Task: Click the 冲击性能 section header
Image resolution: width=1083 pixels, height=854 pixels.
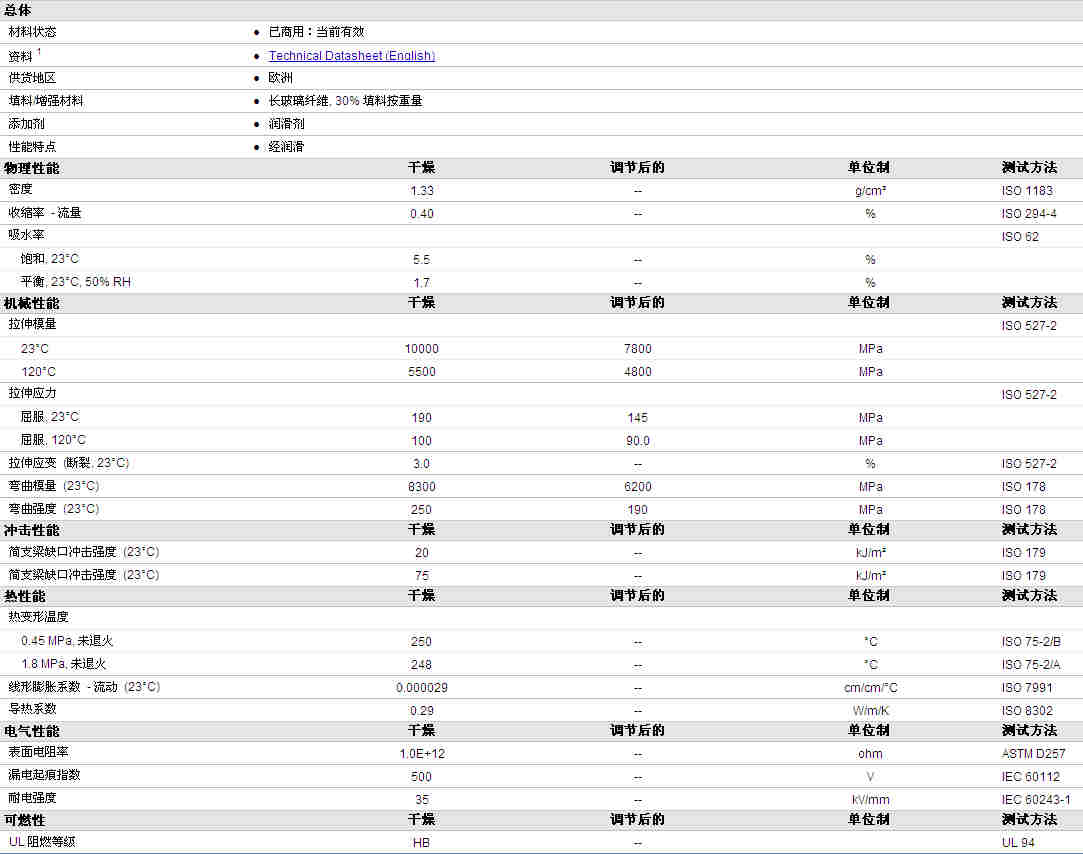Action: pyautogui.click(x=32, y=530)
